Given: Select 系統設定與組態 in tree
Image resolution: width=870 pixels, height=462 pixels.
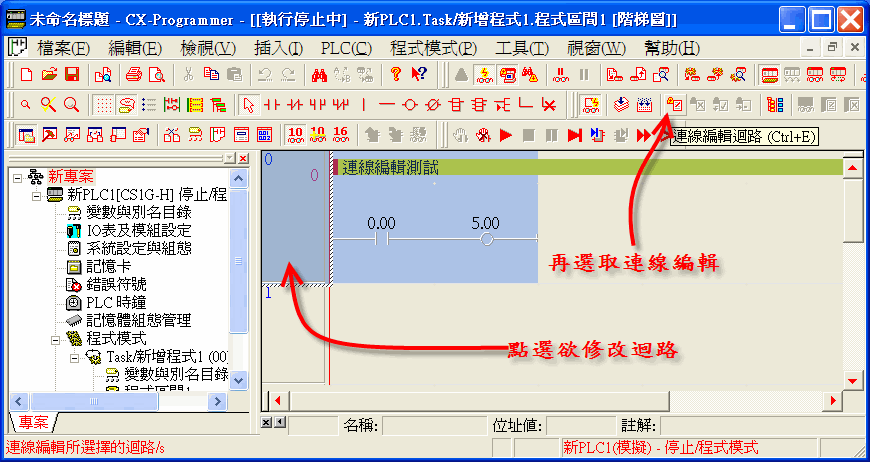Looking at the screenshot, I should point(139,248).
